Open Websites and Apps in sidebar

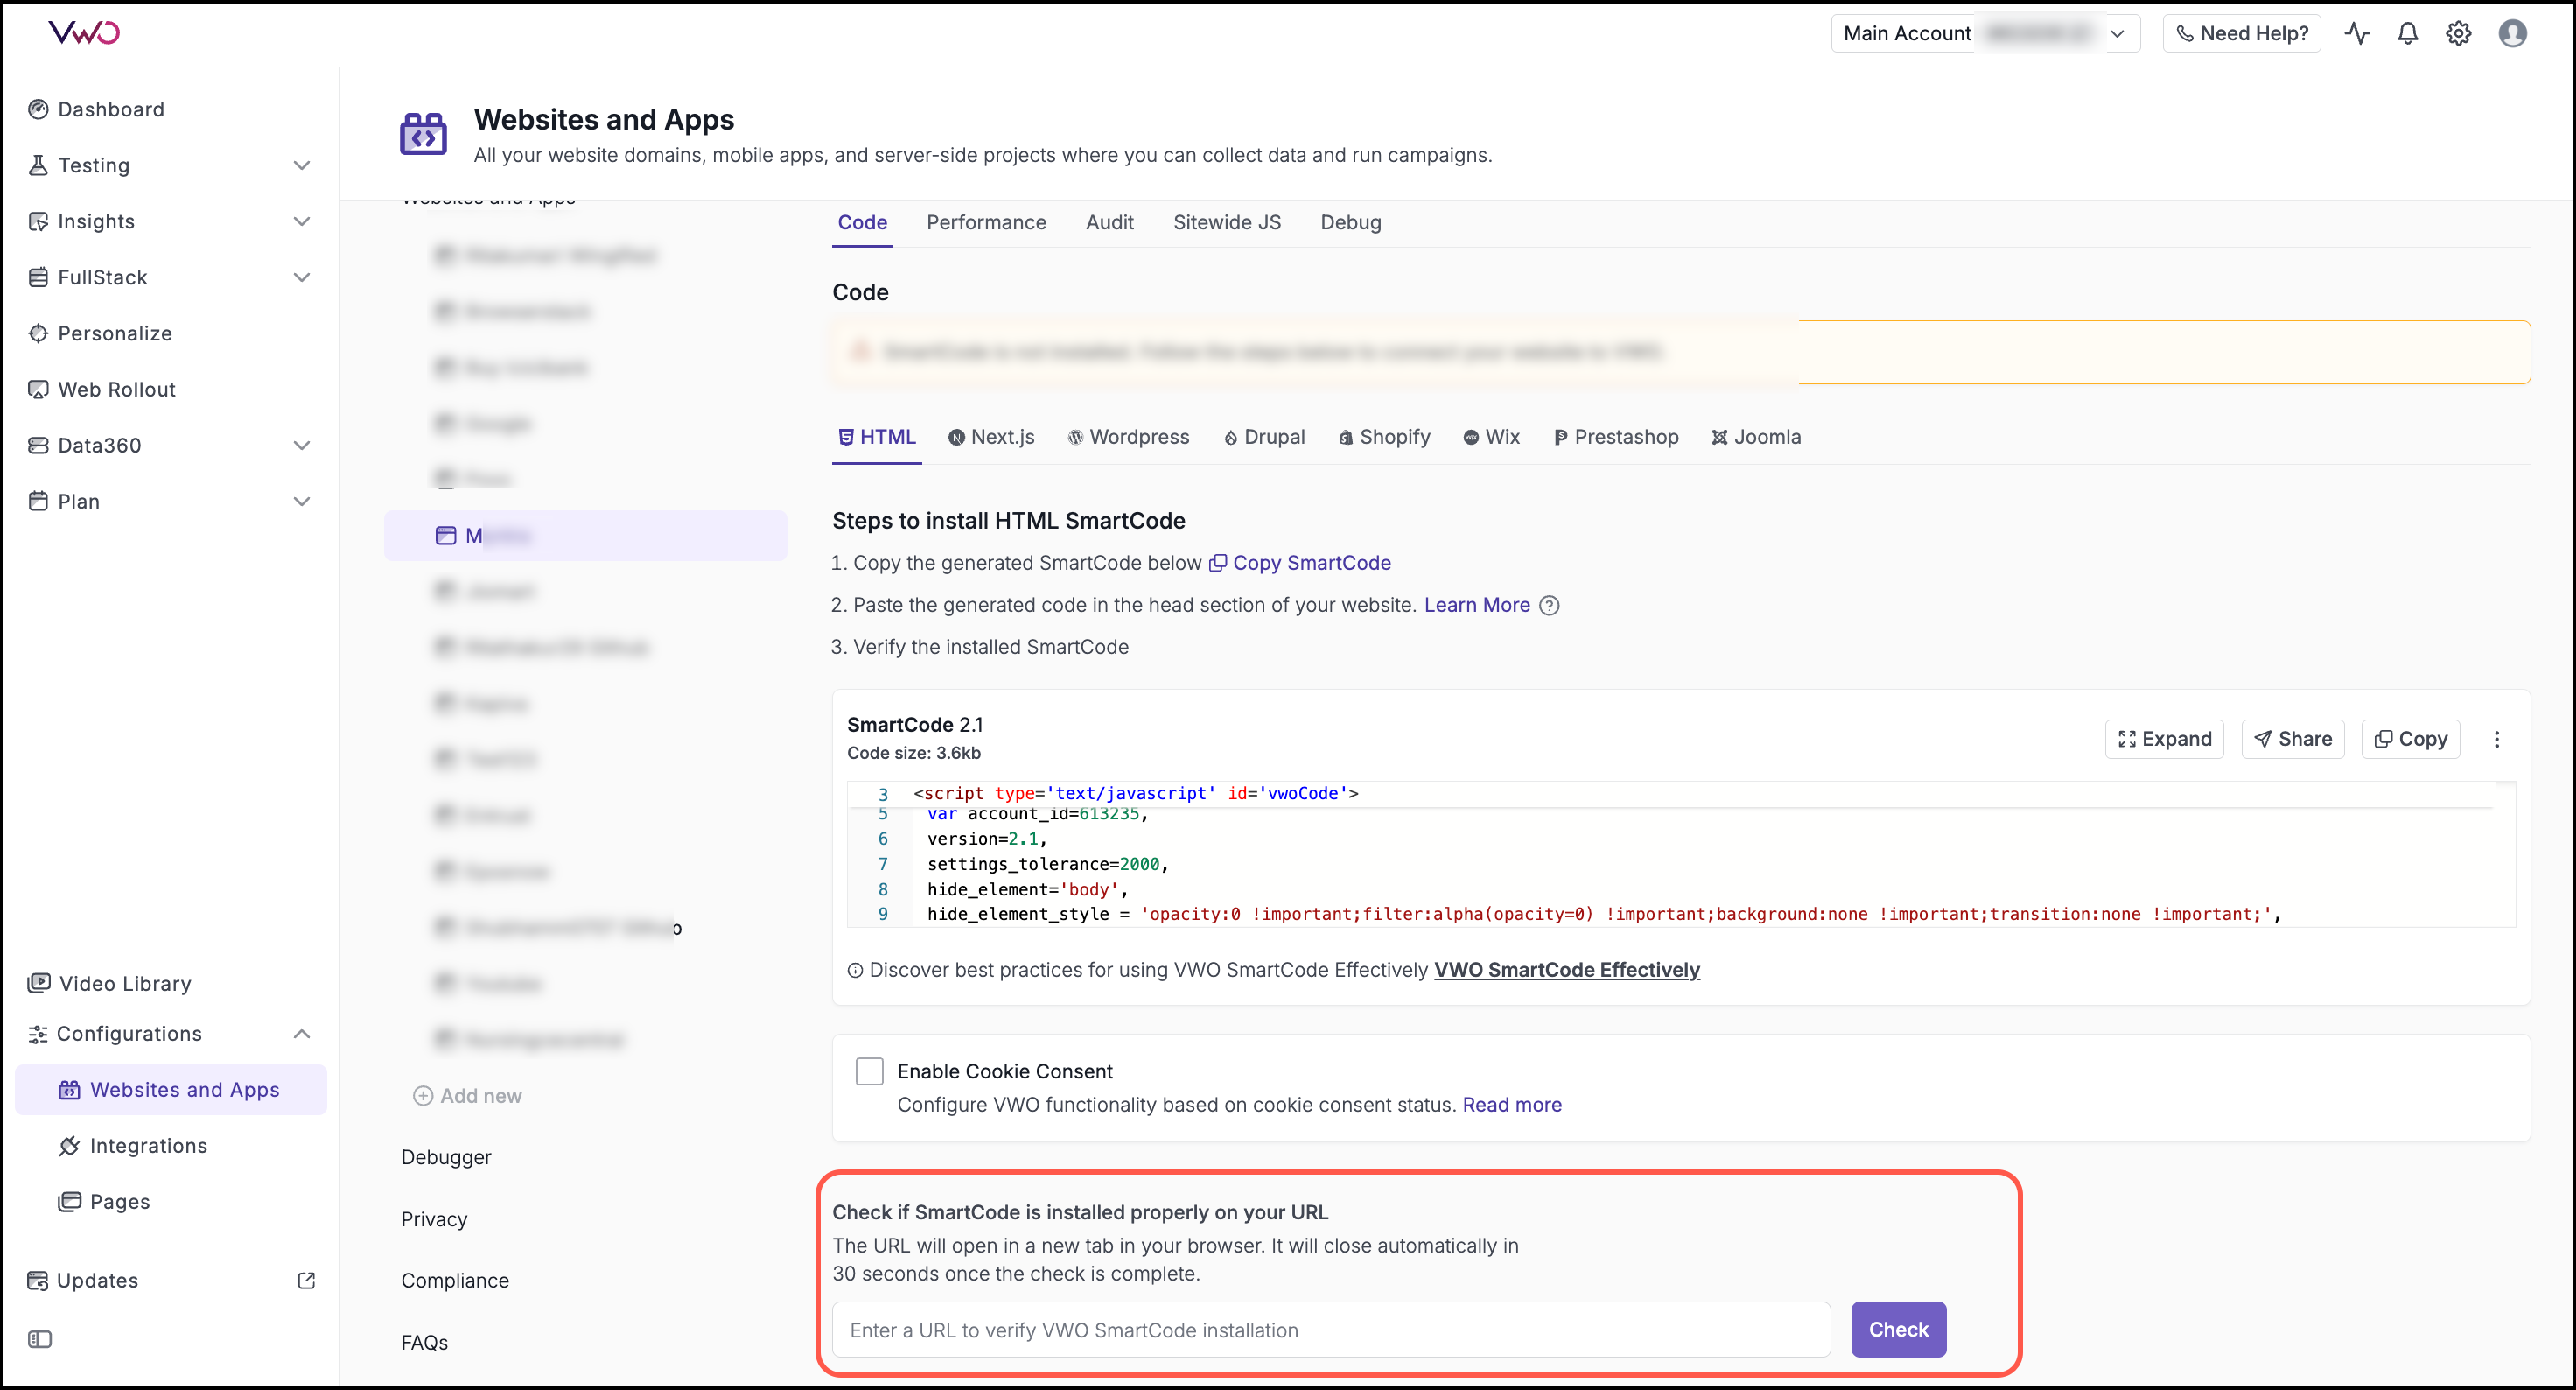171,1089
